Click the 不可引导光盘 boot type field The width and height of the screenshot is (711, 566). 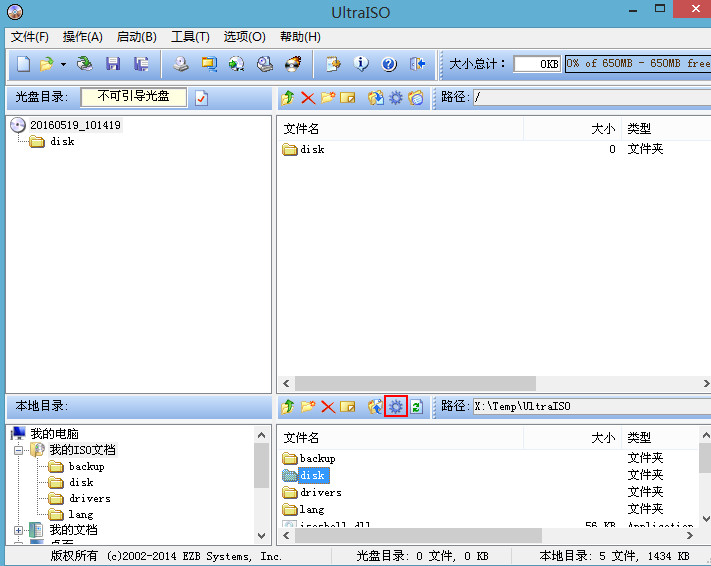click(x=133, y=97)
